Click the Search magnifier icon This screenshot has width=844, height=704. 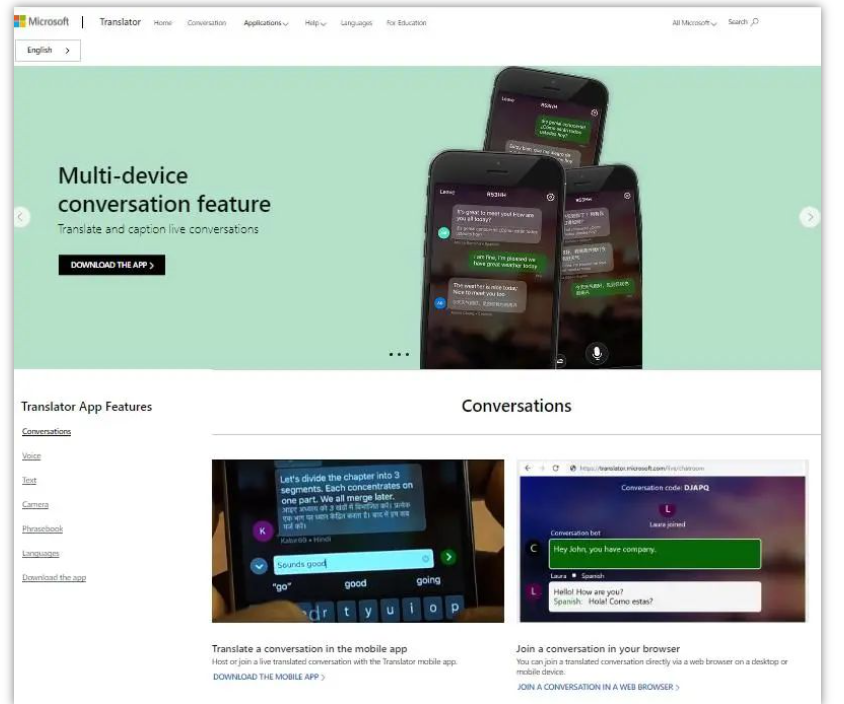(755, 22)
